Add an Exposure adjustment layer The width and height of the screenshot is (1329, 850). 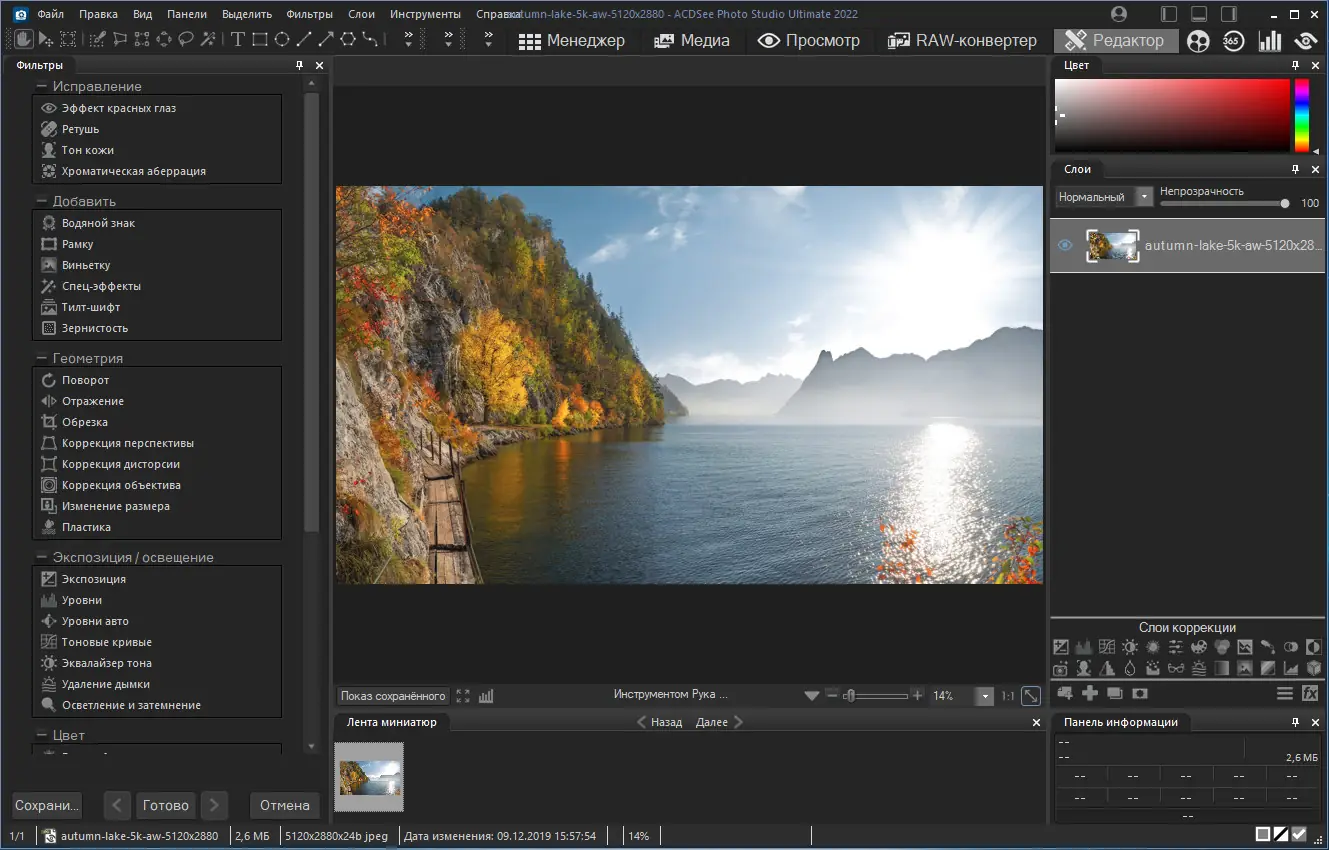click(1060, 647)
